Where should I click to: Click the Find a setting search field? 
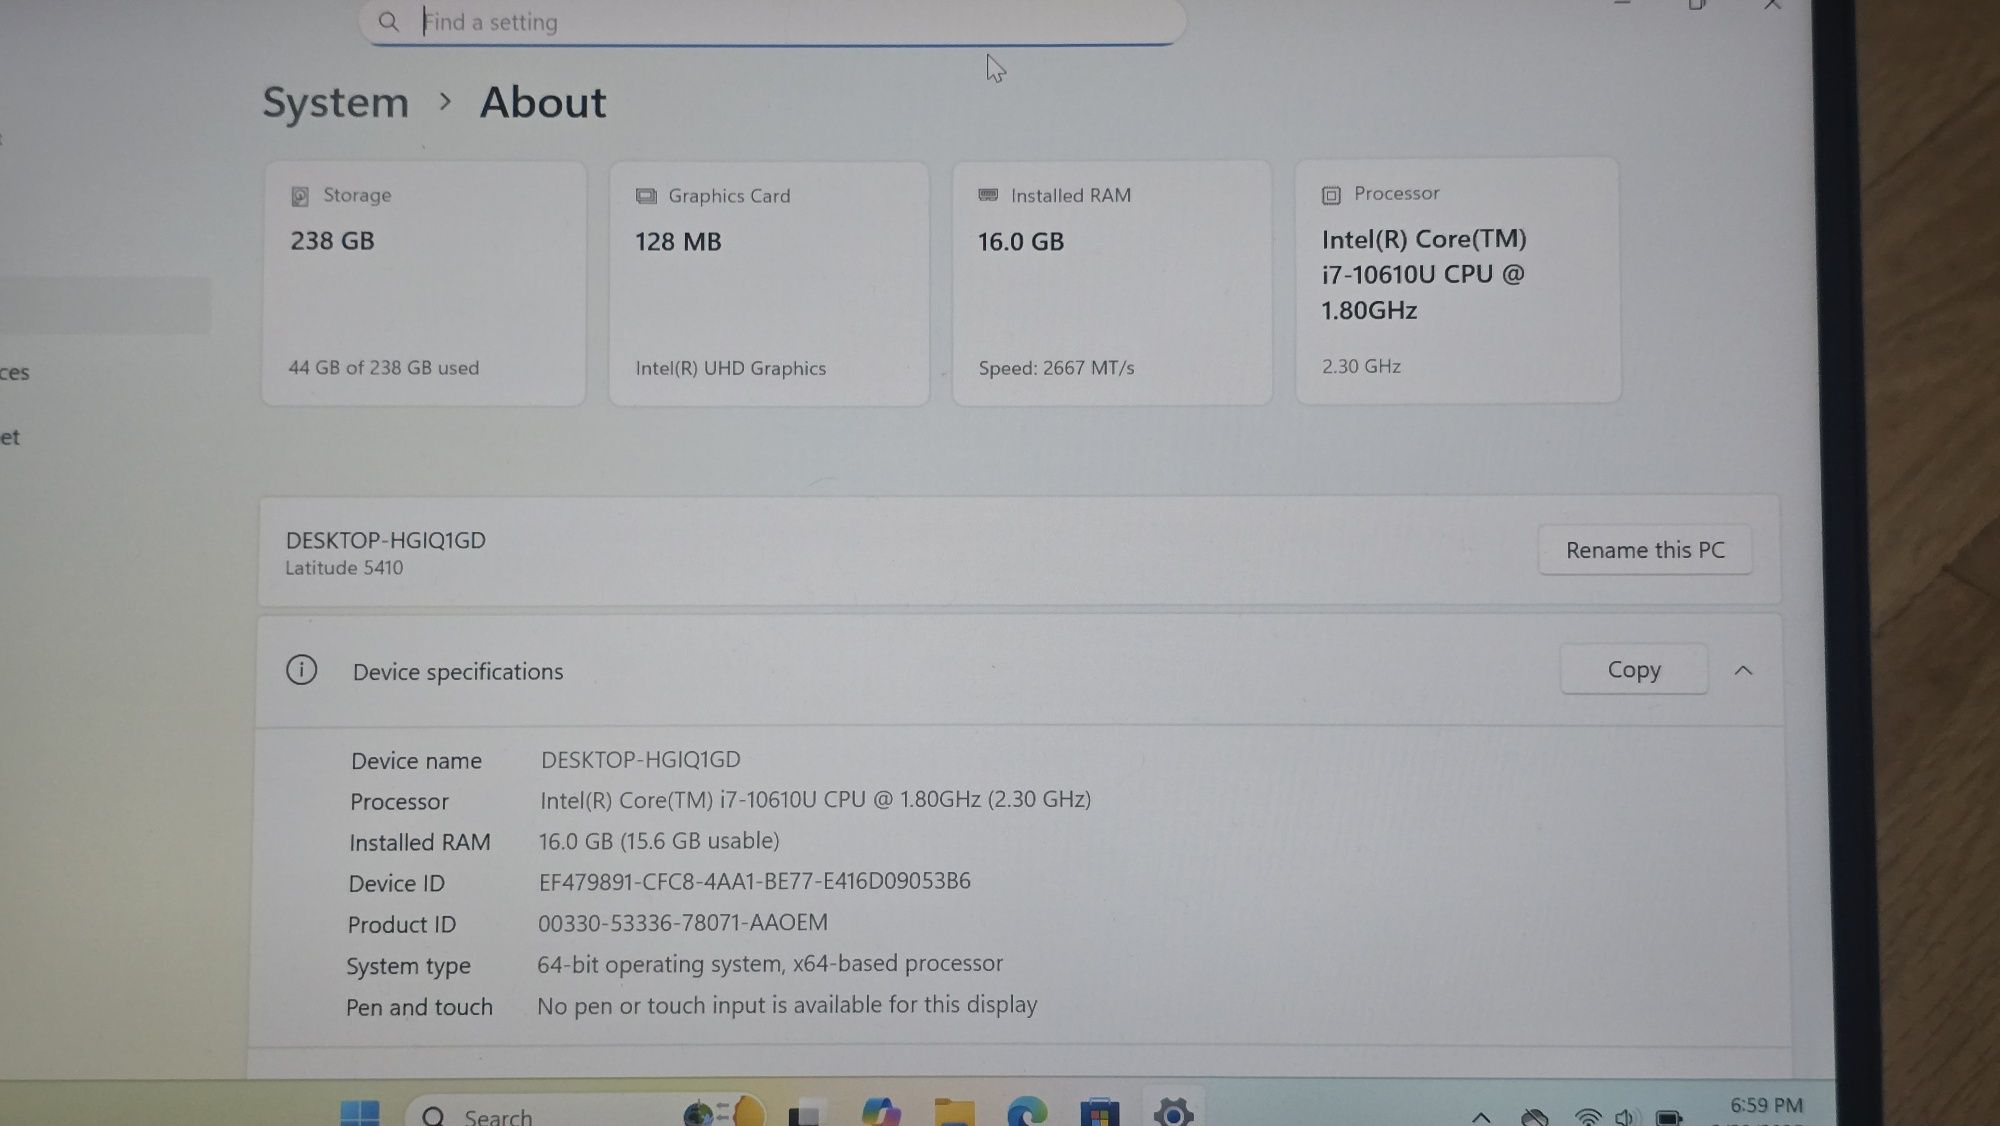coord(772,22)
